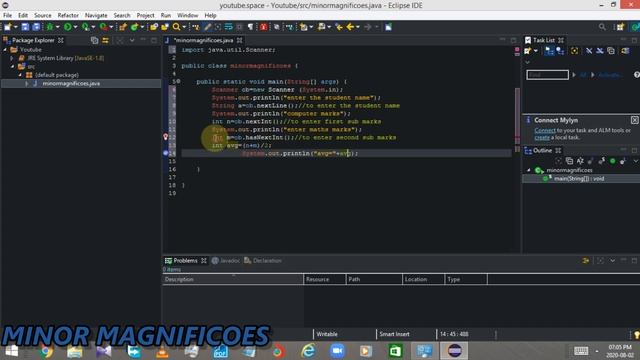Click the New Java Package toolbar icon
Viewport: 640px width, 360px height.
pos(123,27)
